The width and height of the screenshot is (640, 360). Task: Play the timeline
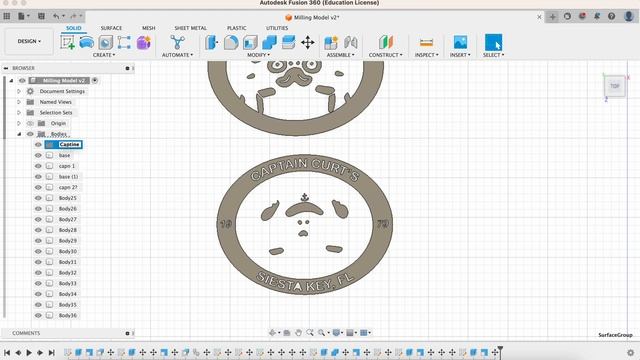click(x=29, y=352)
